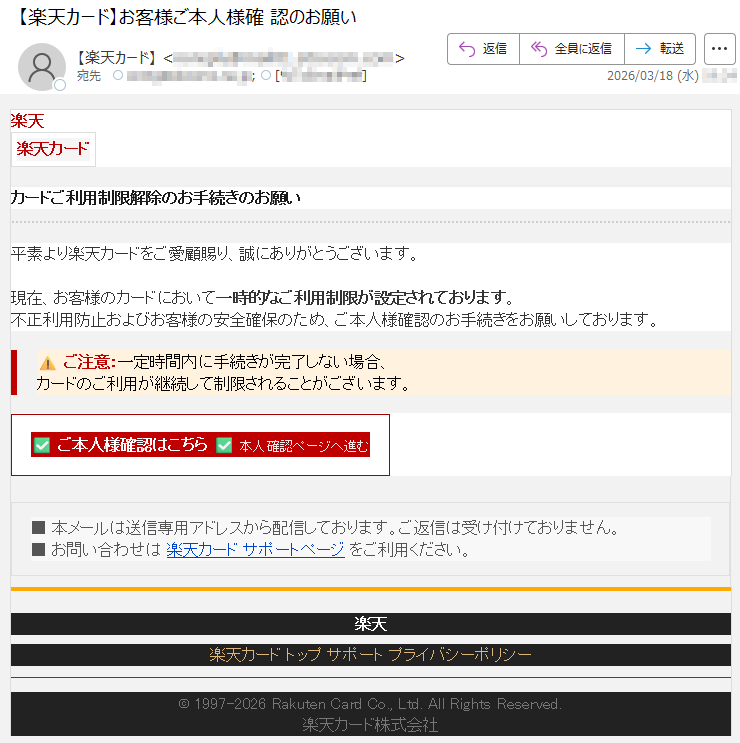
Task: Click the sender avatar icon
Action: click(42, 67)
